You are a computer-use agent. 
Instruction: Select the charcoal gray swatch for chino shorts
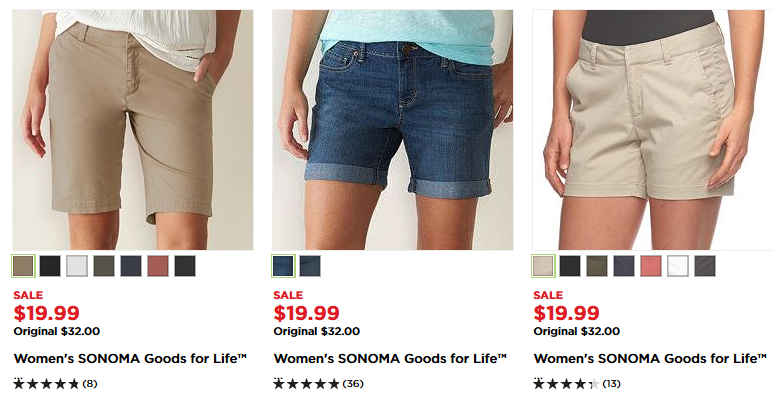point(705,266)
